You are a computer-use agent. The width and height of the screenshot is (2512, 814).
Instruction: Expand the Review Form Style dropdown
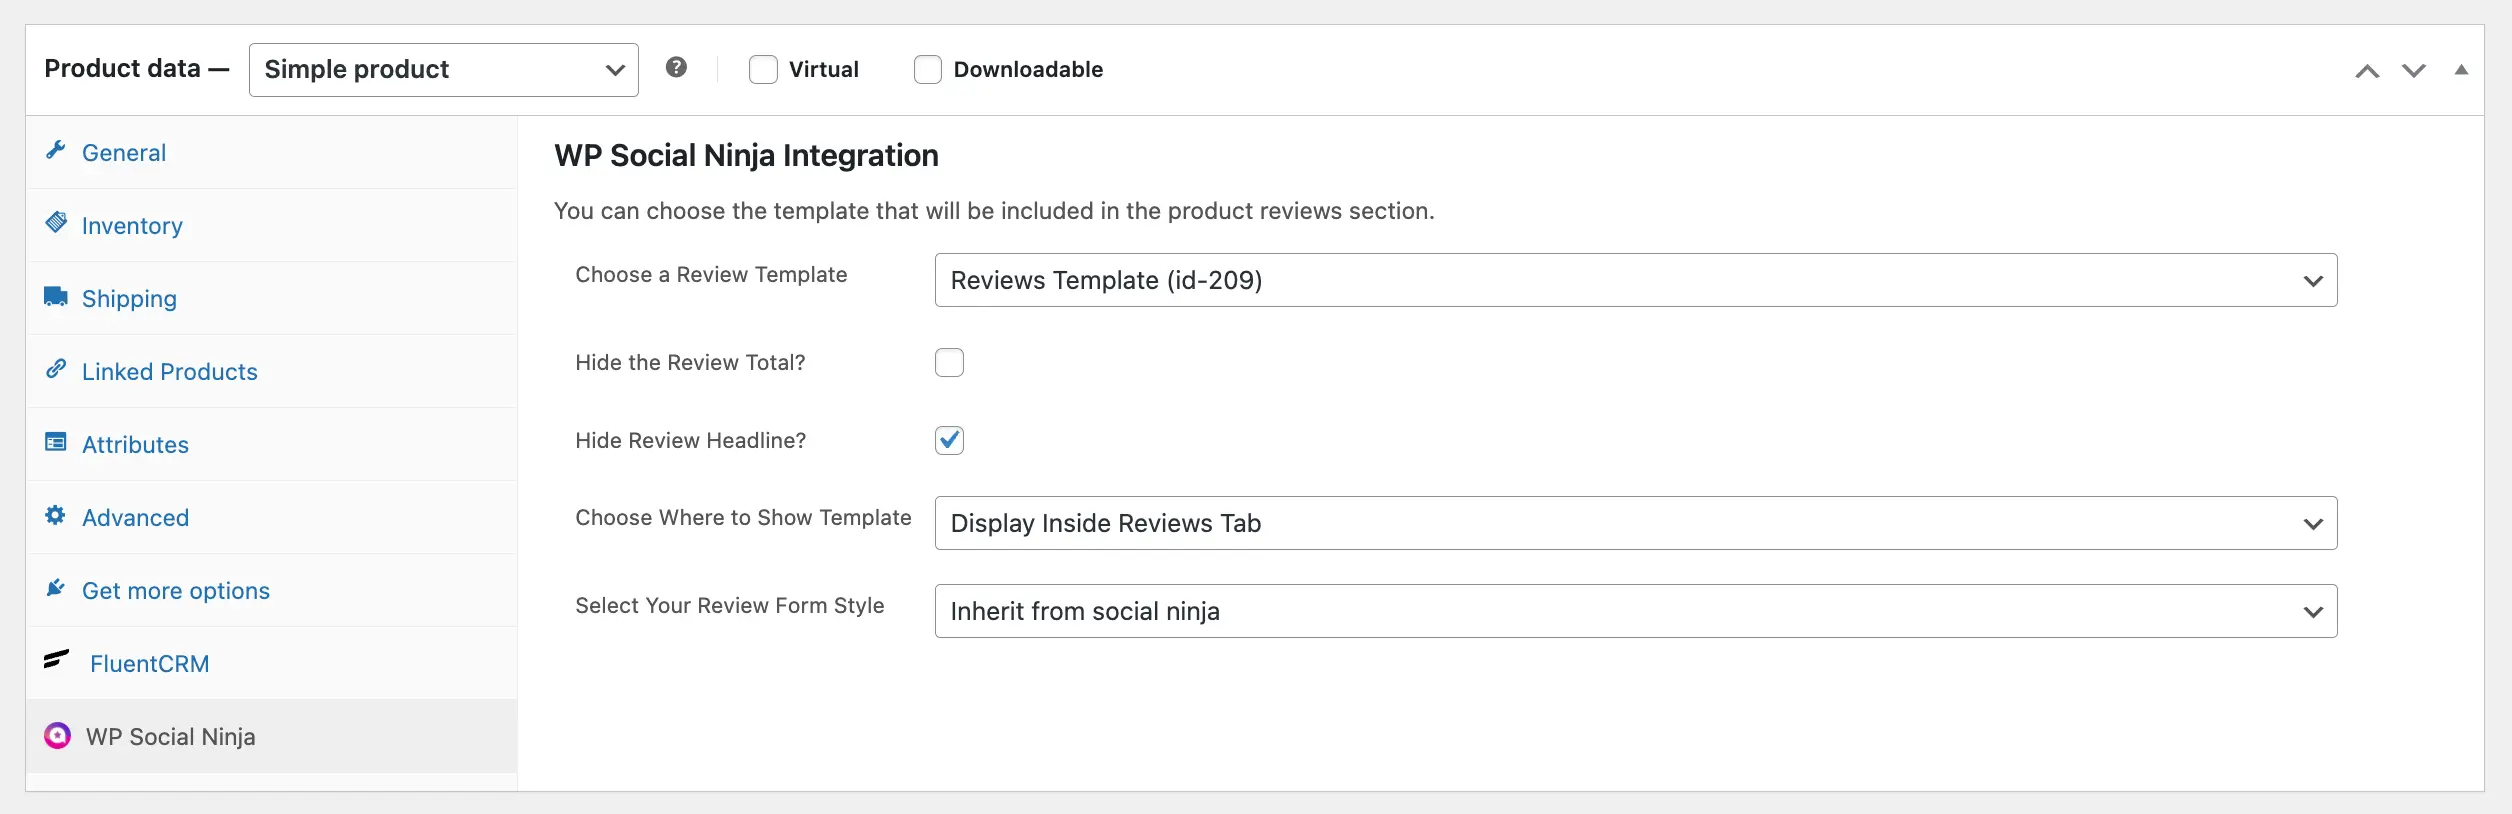1635,611
